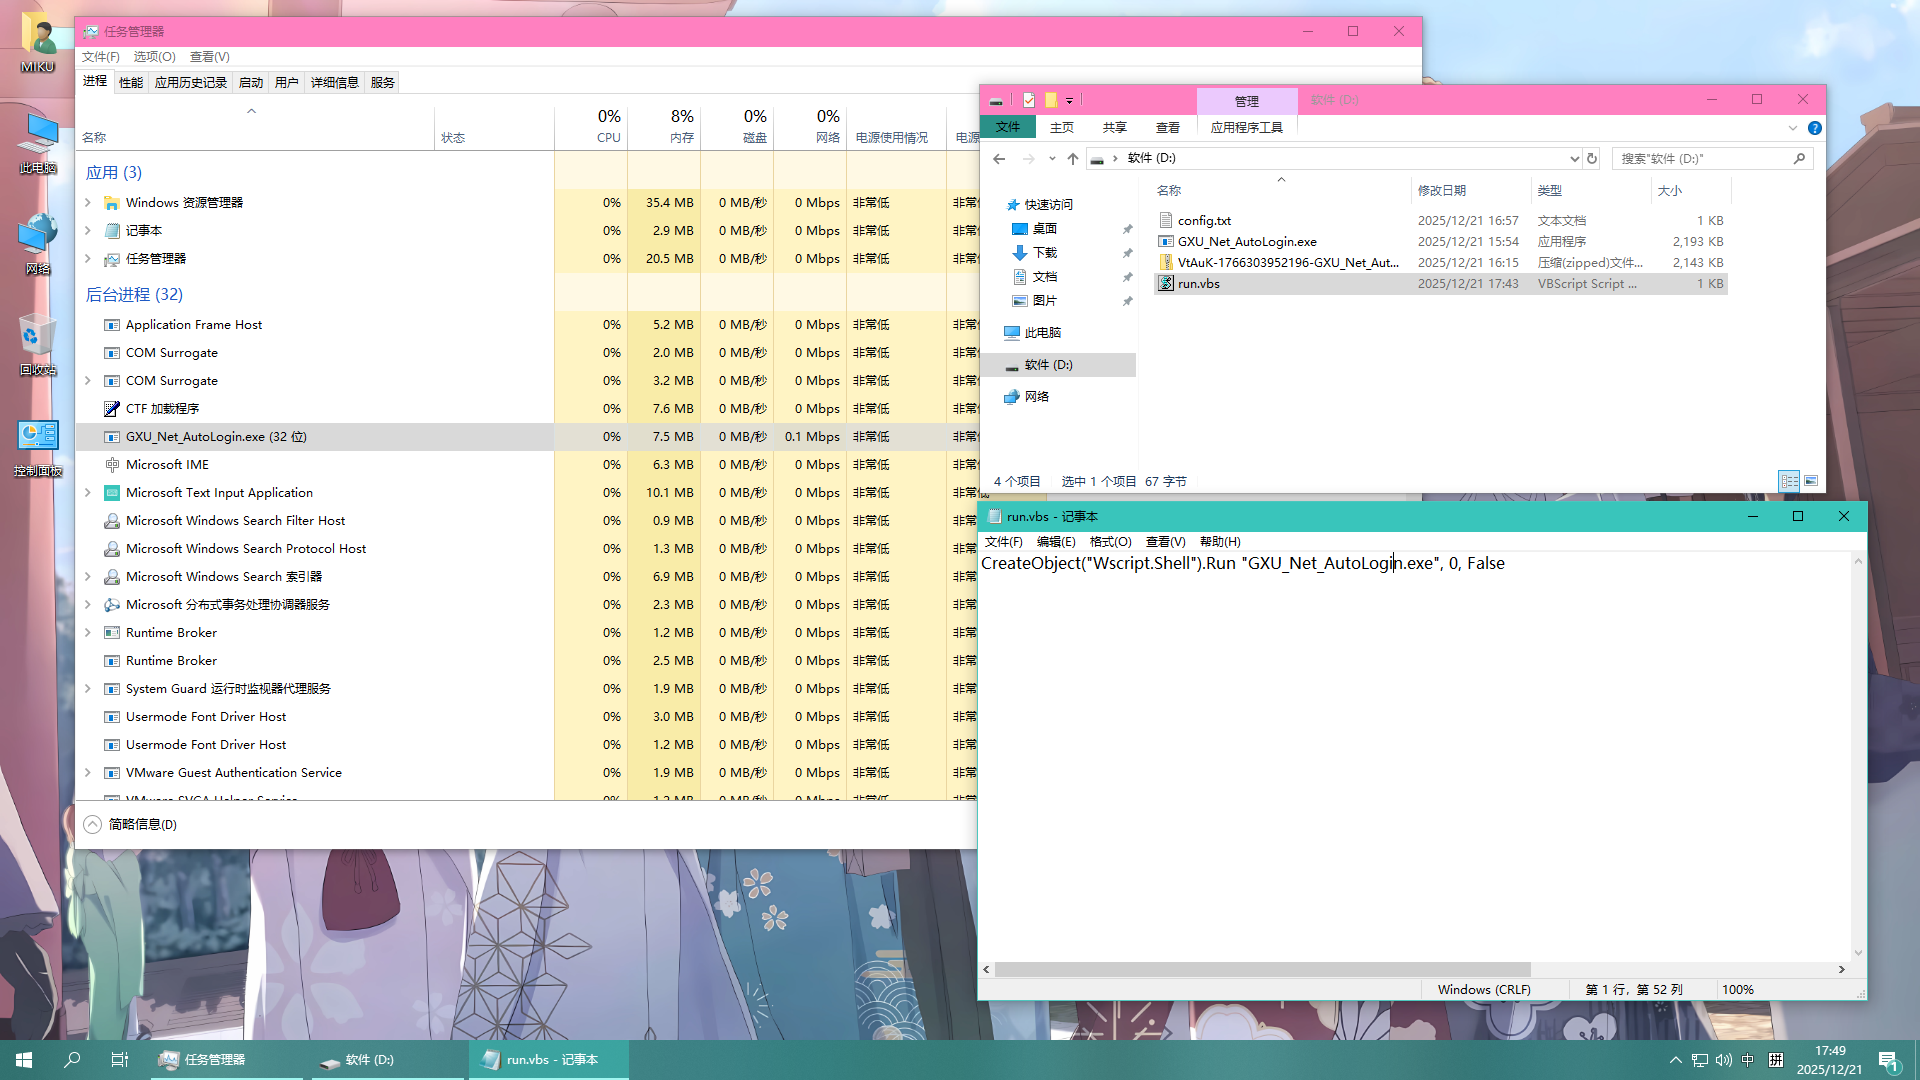This screenshot has height=1080, width=1920.
Task: Select config.txt in the file list
Action: (x=1204, y=220)
